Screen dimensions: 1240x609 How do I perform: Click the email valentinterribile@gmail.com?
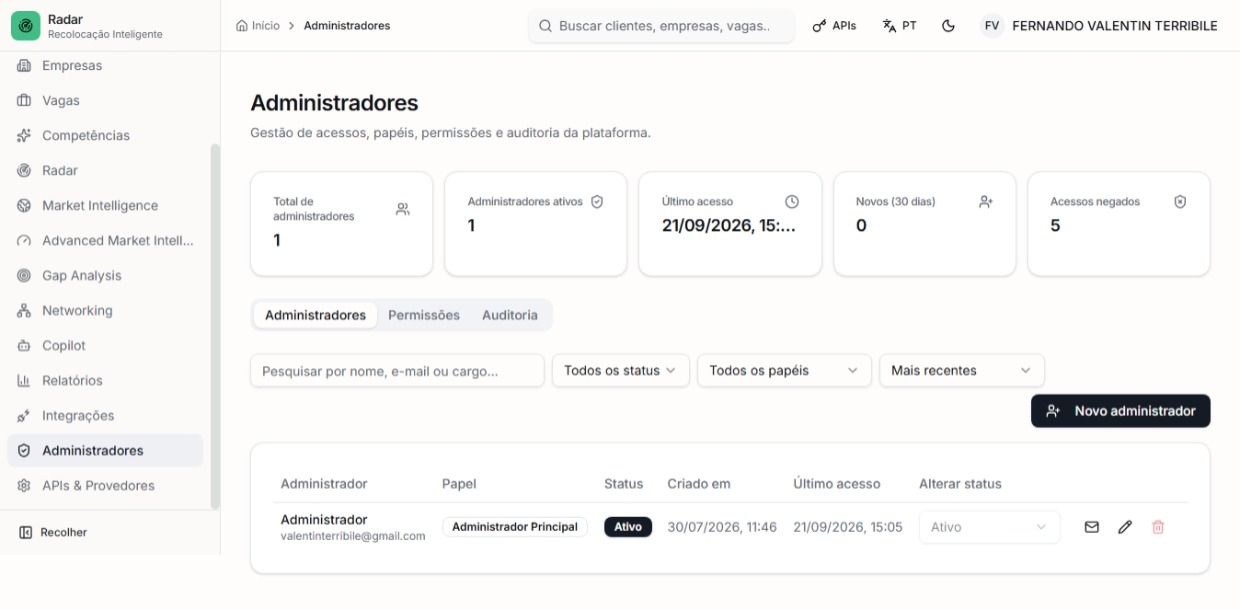tap(353, 536)
